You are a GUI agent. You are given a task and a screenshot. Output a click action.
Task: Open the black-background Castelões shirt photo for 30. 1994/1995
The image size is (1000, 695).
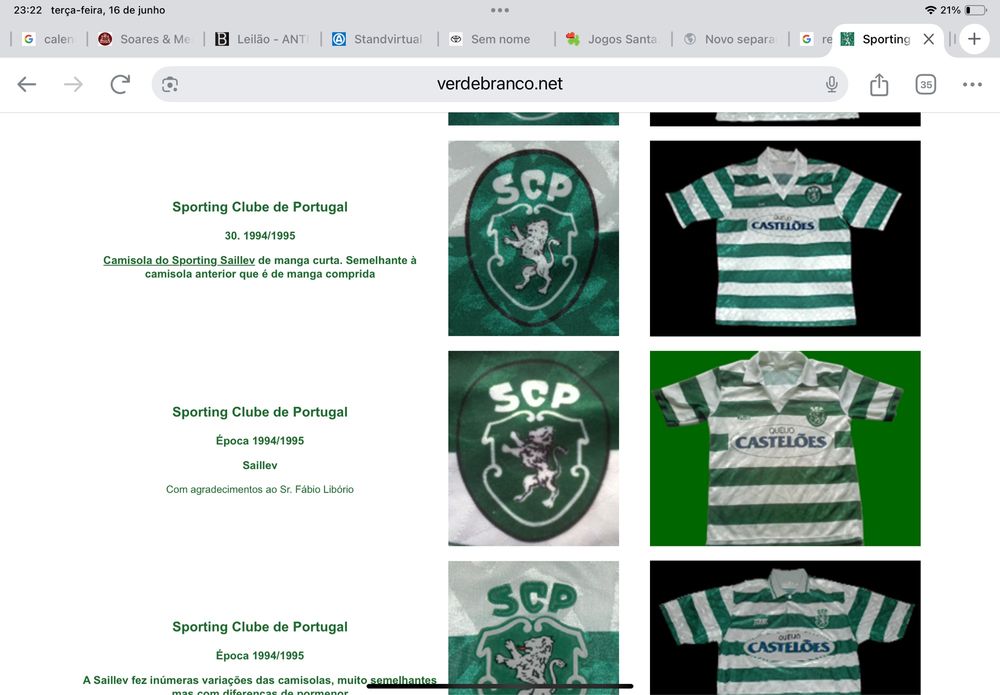tap(785, 238)
